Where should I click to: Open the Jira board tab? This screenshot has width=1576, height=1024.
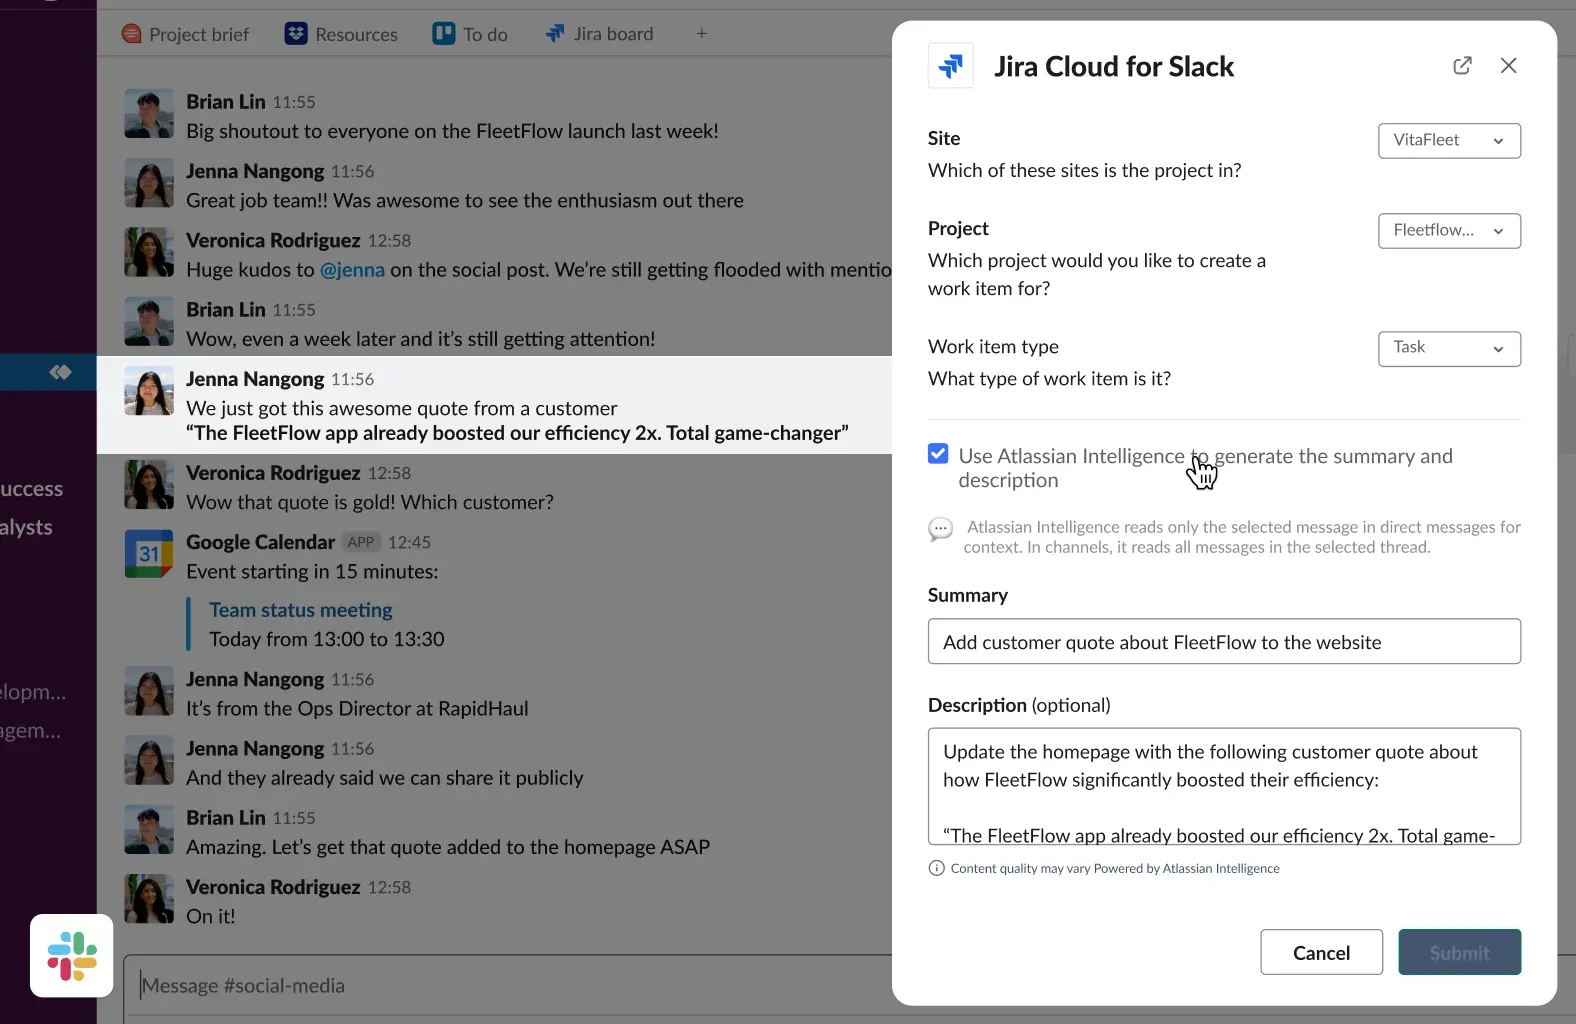600,34
